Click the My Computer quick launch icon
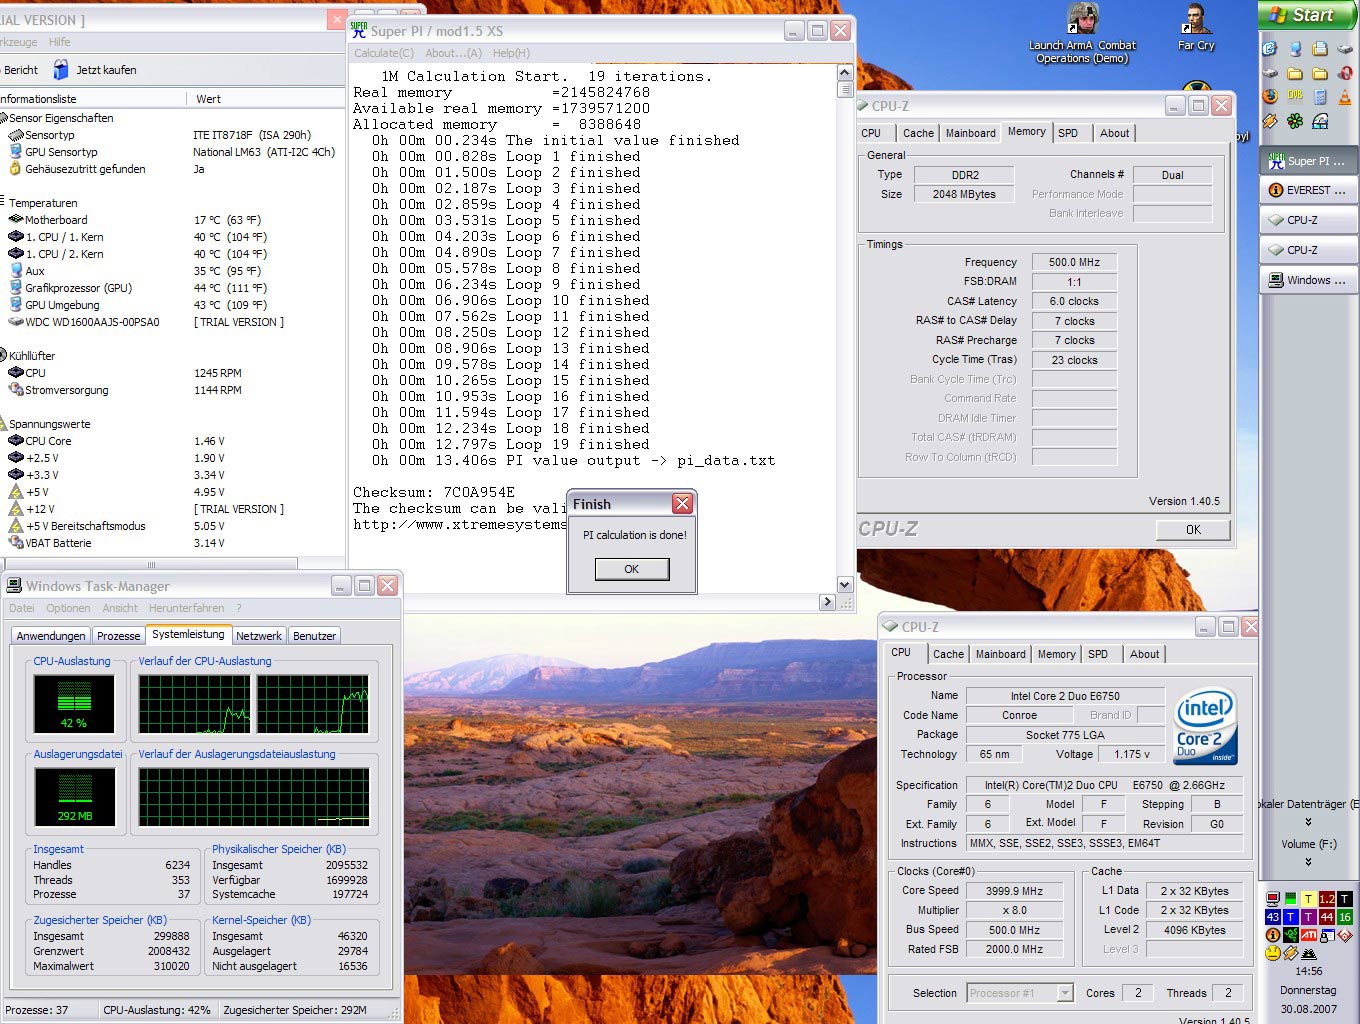Image resolution: width=1360 pixels, height=1024 pixels. coord(1296,49)
